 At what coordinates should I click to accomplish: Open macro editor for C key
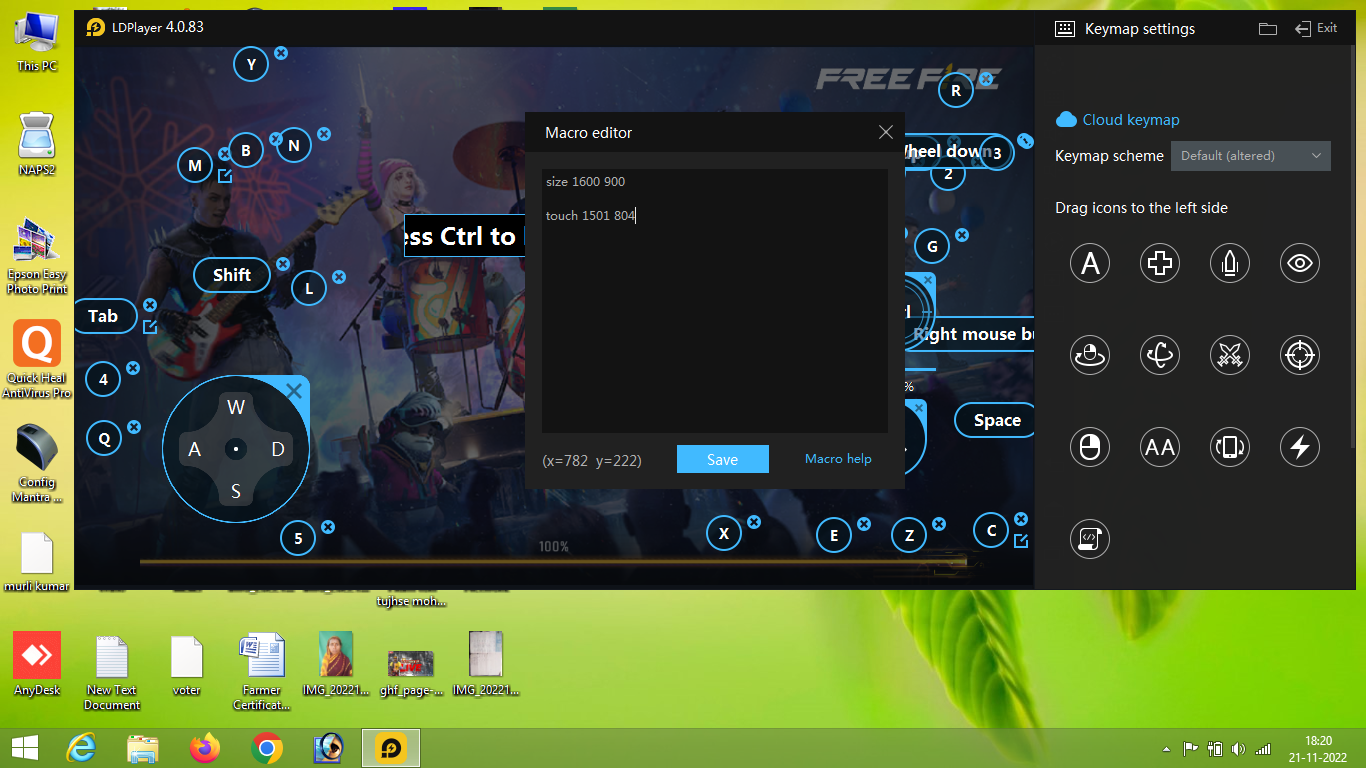point(1021,541)
